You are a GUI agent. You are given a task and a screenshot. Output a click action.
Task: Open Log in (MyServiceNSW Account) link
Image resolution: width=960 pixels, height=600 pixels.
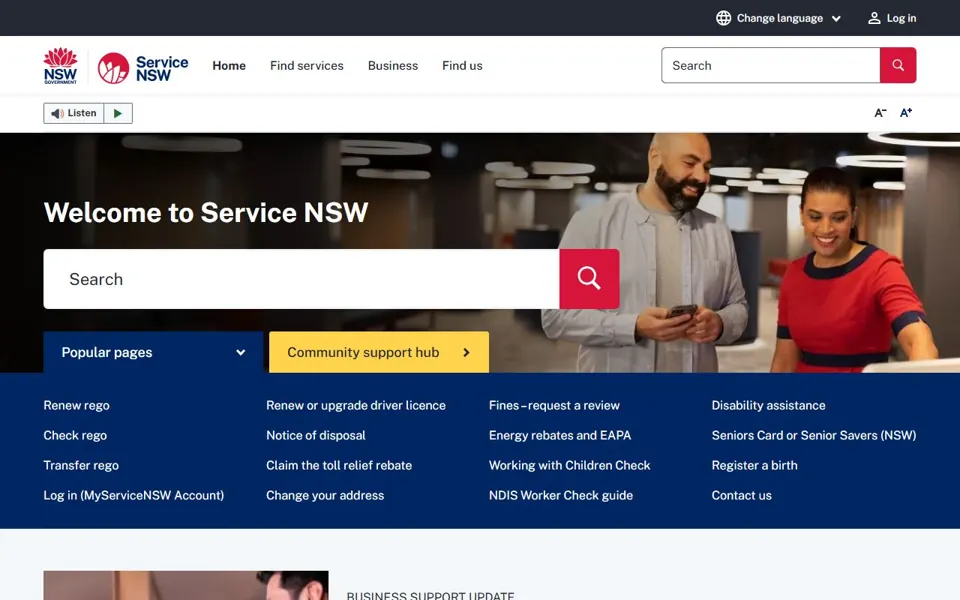coord(133,495)
